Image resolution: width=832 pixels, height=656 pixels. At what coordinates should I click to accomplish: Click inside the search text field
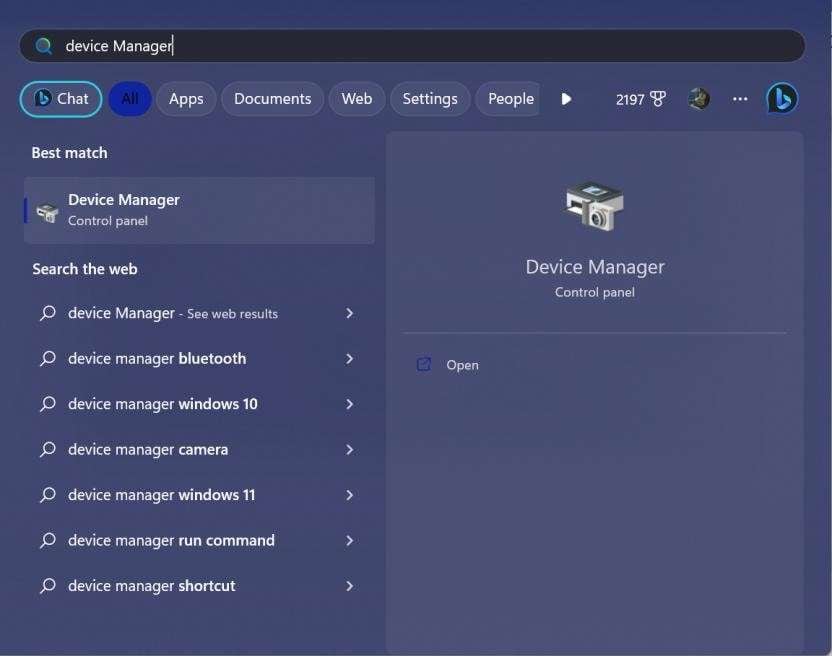coord(412,46)
